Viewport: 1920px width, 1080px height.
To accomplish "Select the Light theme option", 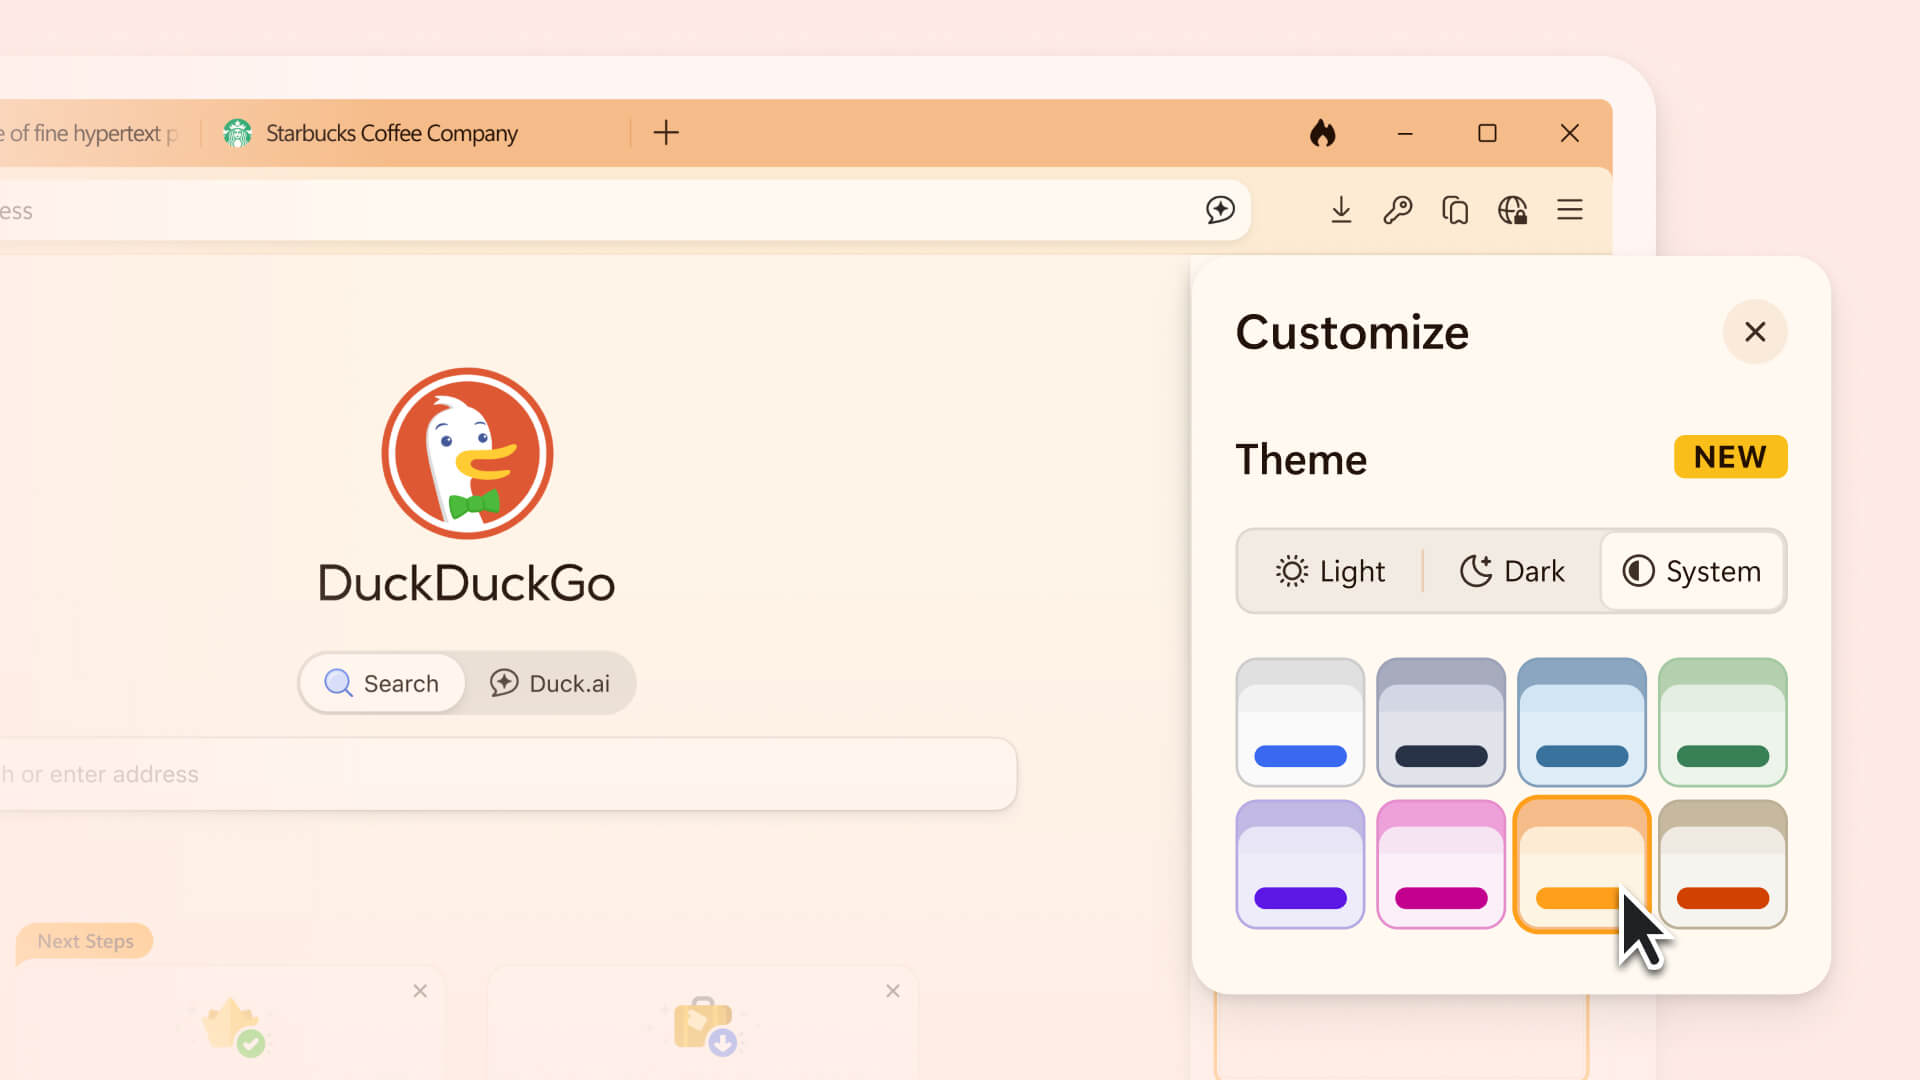I will coord(1330,571).
